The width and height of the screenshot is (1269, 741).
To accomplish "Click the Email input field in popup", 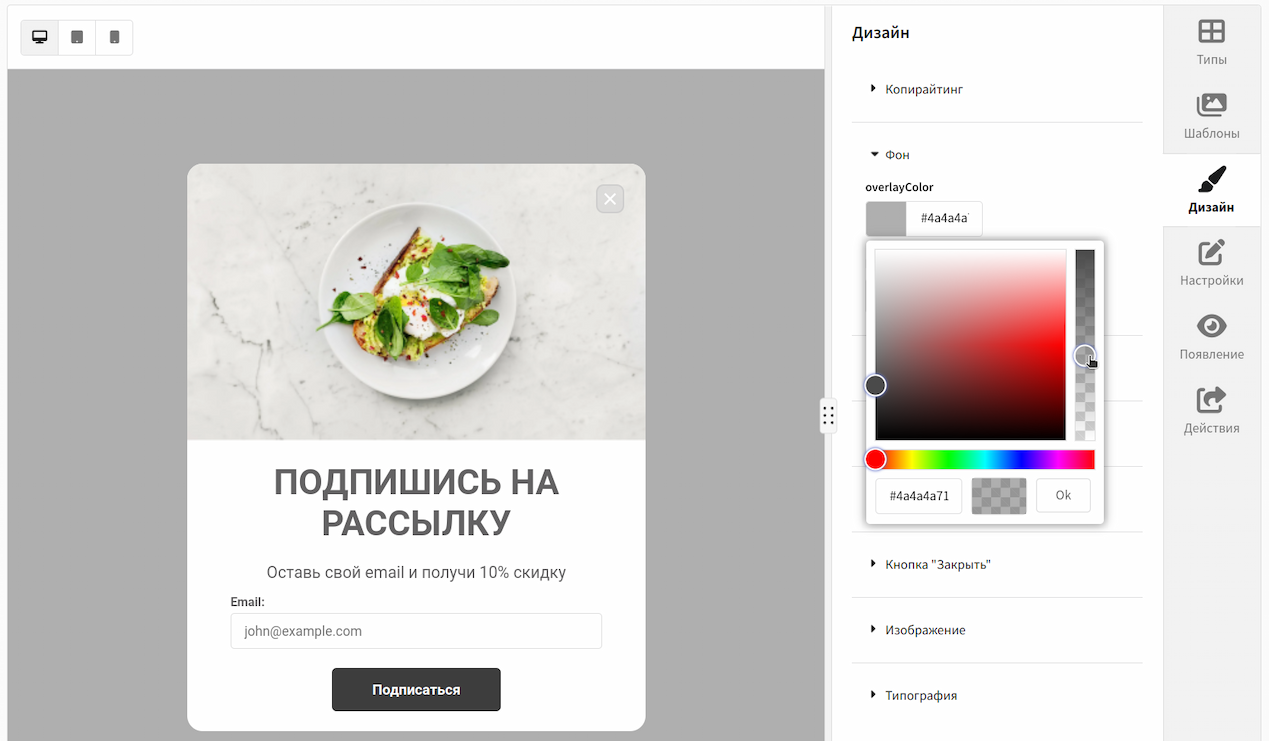I will 416,631.
